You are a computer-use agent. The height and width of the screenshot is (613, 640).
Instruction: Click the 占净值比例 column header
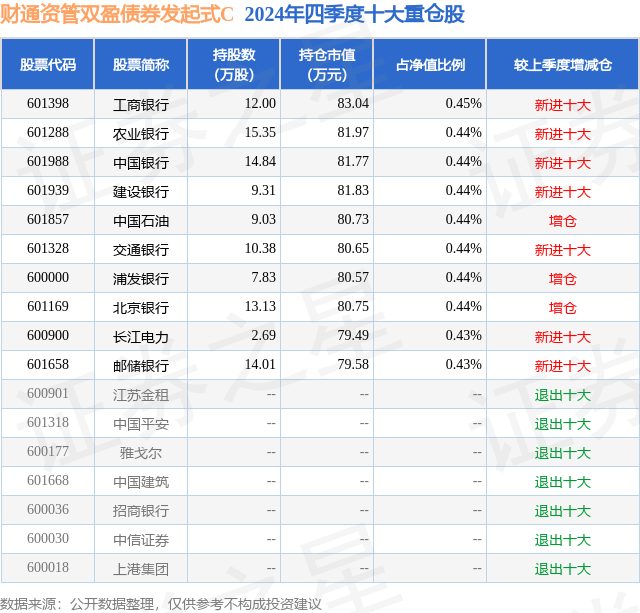pyautogui.click(x=430, y=64)
